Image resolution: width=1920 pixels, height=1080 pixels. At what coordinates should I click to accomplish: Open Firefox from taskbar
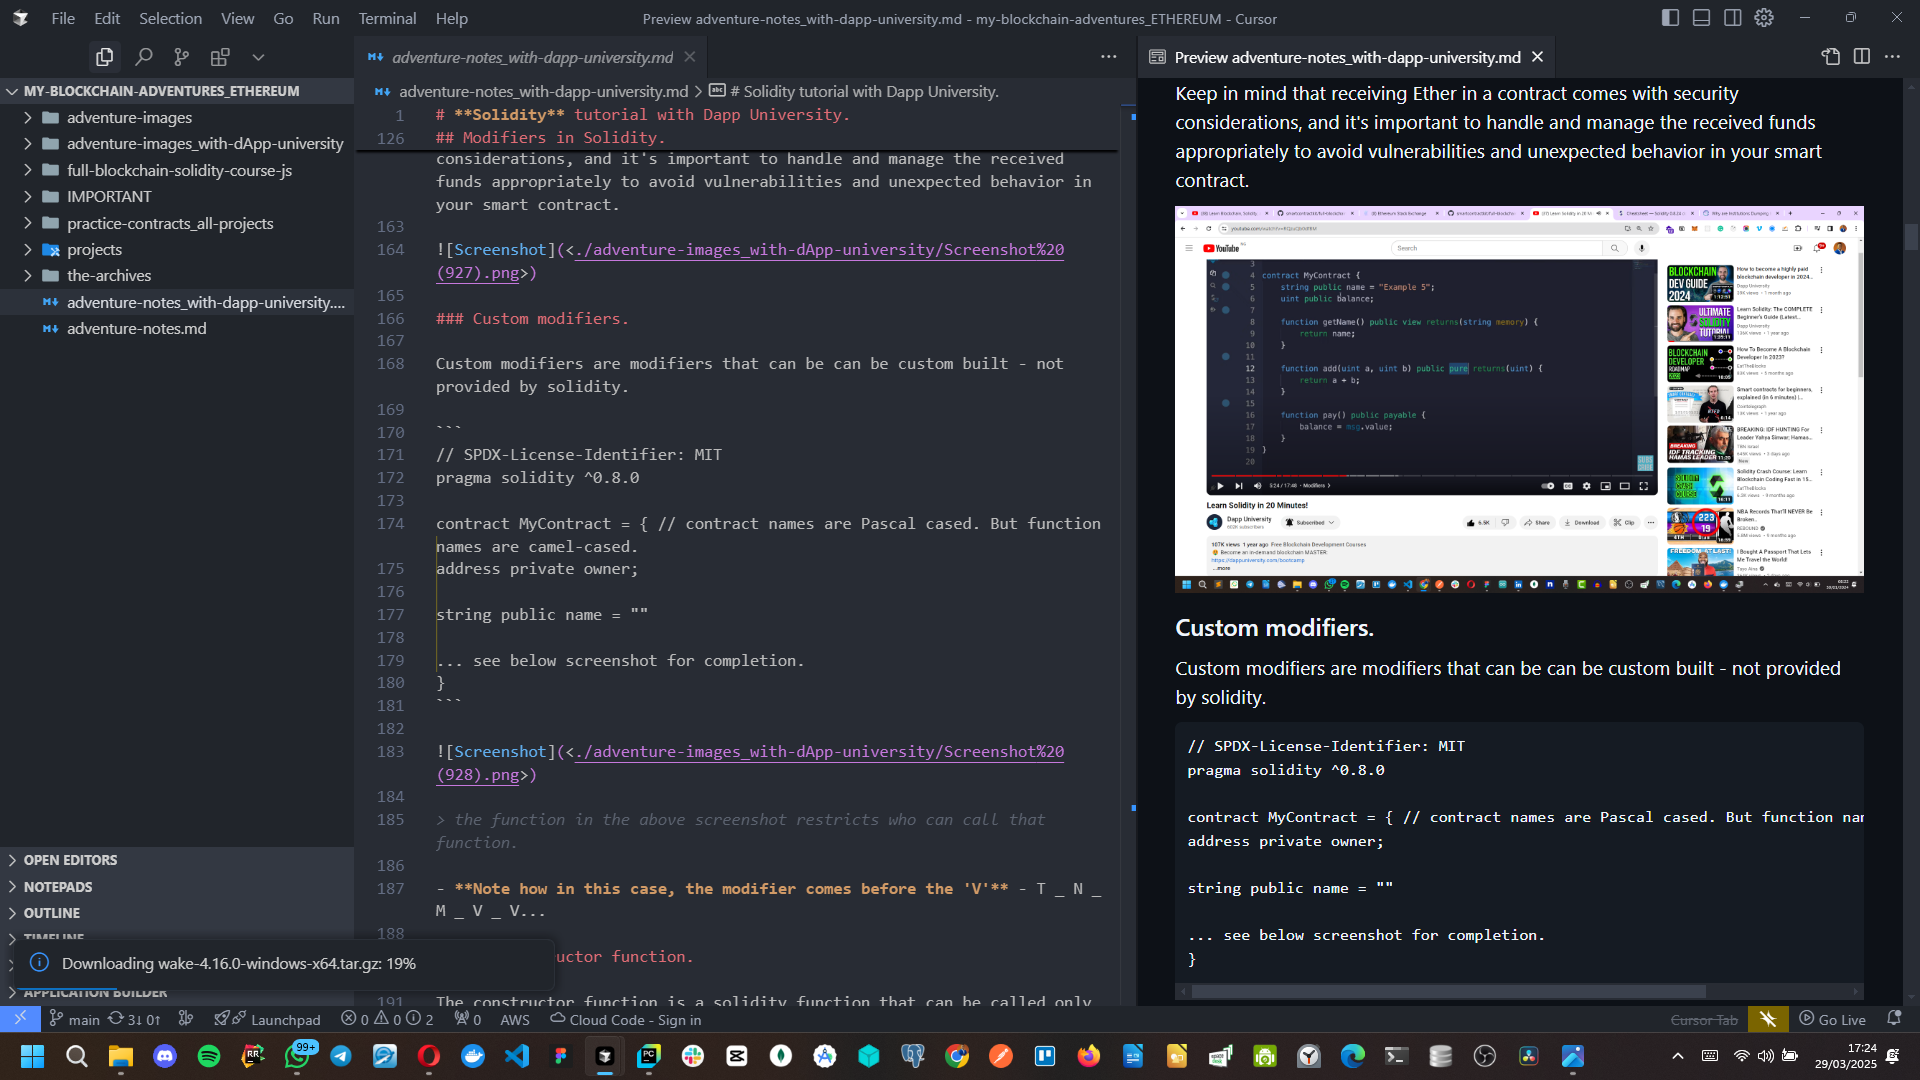pos(1088,1056)
